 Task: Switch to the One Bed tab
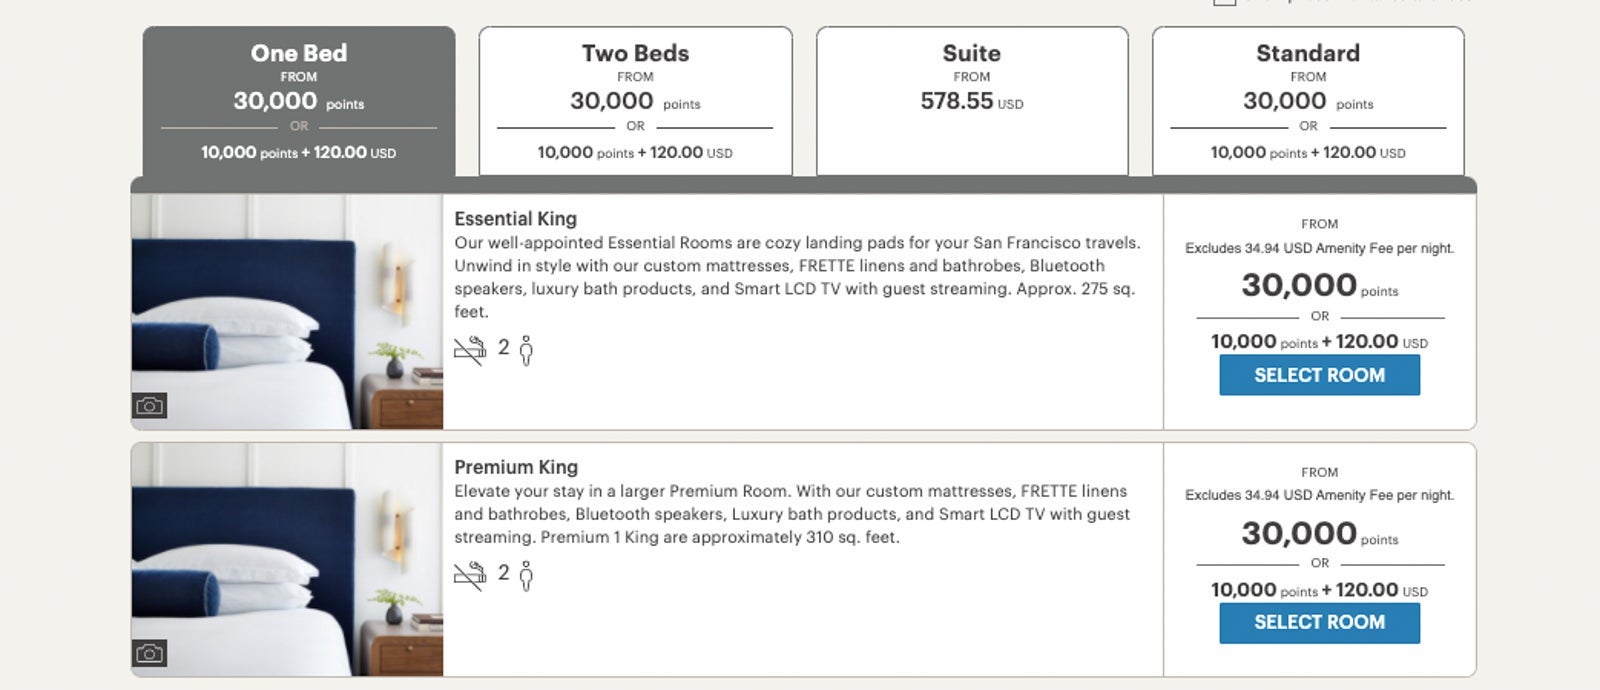tap(299, 101)
